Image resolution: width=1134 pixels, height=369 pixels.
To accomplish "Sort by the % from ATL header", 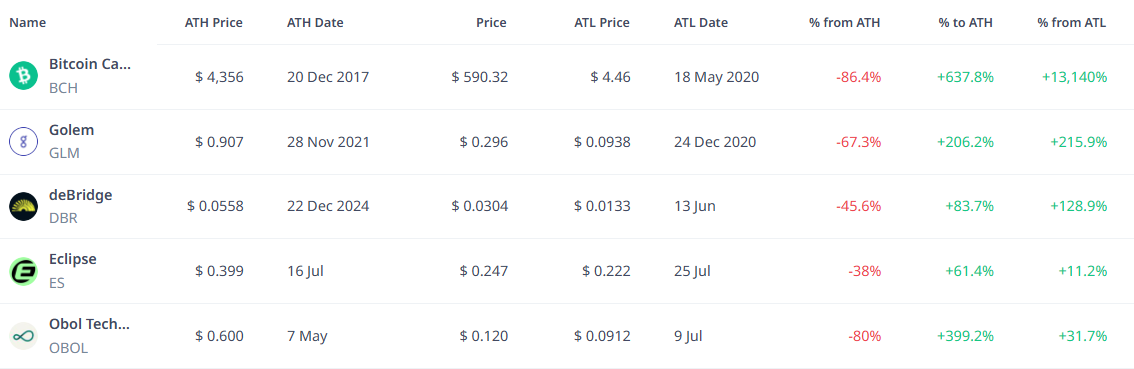I will click(1072, 22).
